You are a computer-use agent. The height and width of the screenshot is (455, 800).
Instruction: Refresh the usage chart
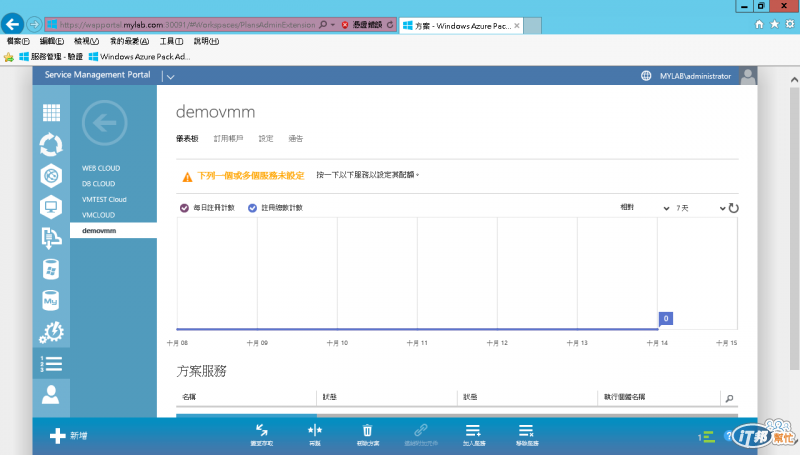coord(733,208)
